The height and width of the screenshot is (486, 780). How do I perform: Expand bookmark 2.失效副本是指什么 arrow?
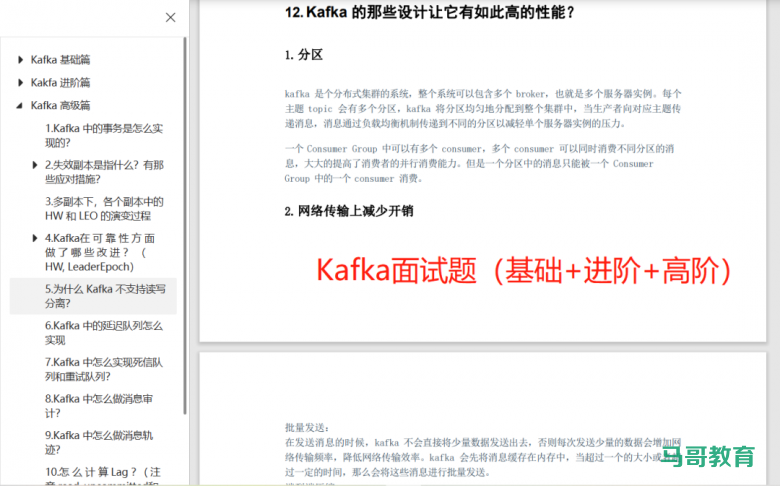point(36,165)
